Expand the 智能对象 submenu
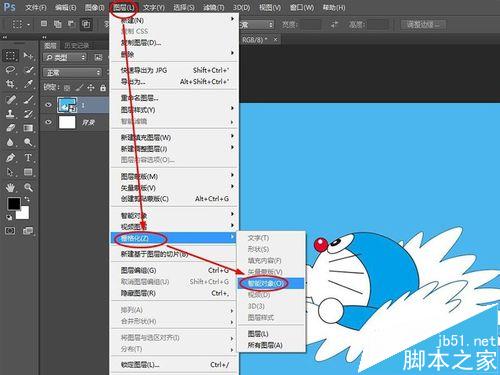 click(x=175, y=215)
